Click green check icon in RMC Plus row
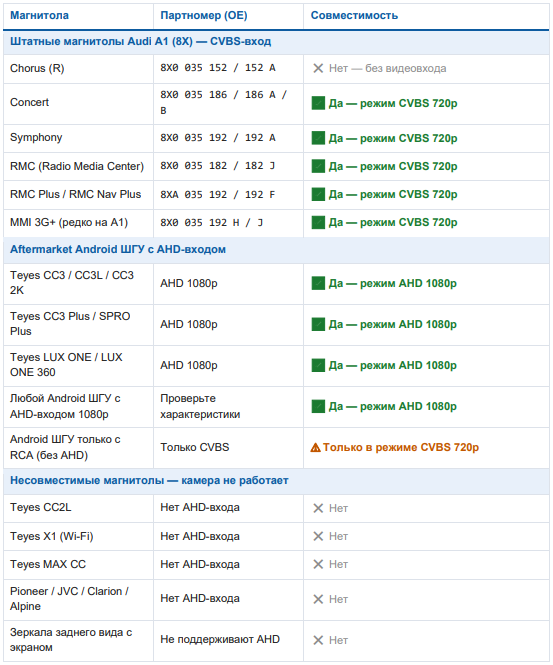553x665 pixels. pyautogui.click(x=318, y=194)
